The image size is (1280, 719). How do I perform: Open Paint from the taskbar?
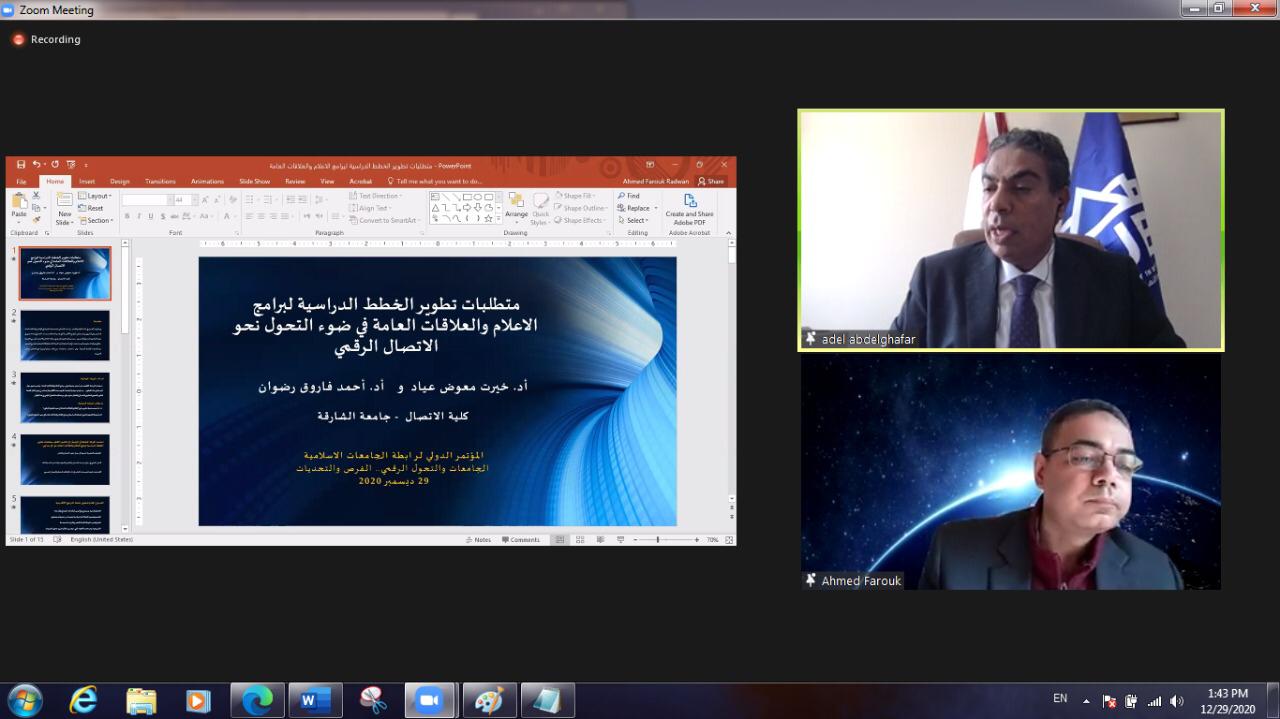489,700
